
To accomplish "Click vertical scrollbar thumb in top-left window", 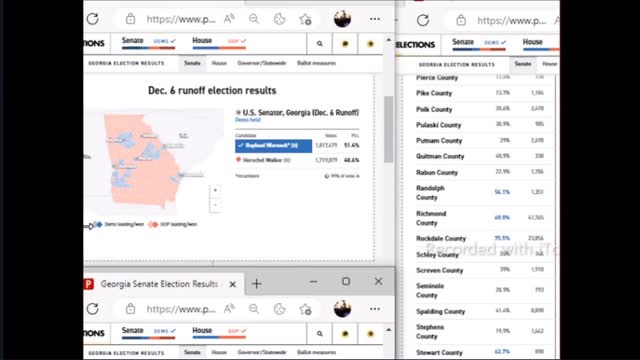I will point(388,129).
